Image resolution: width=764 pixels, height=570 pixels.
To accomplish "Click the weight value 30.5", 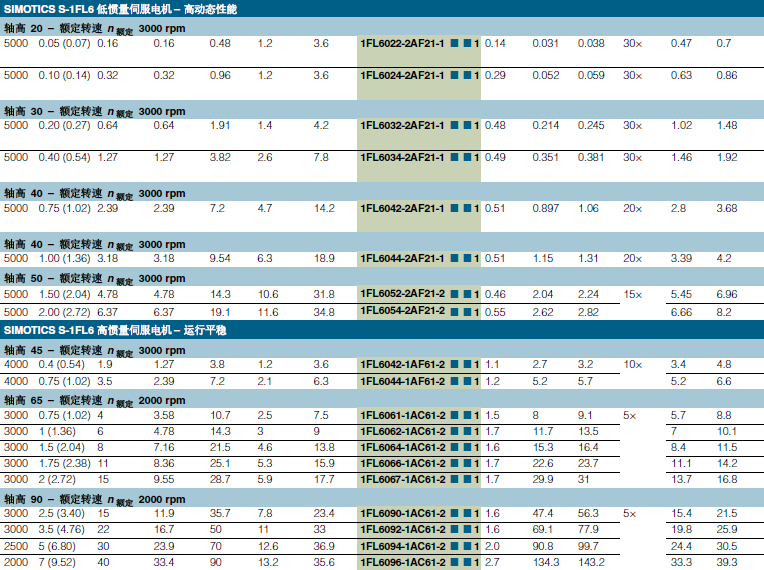I will 726,546.
